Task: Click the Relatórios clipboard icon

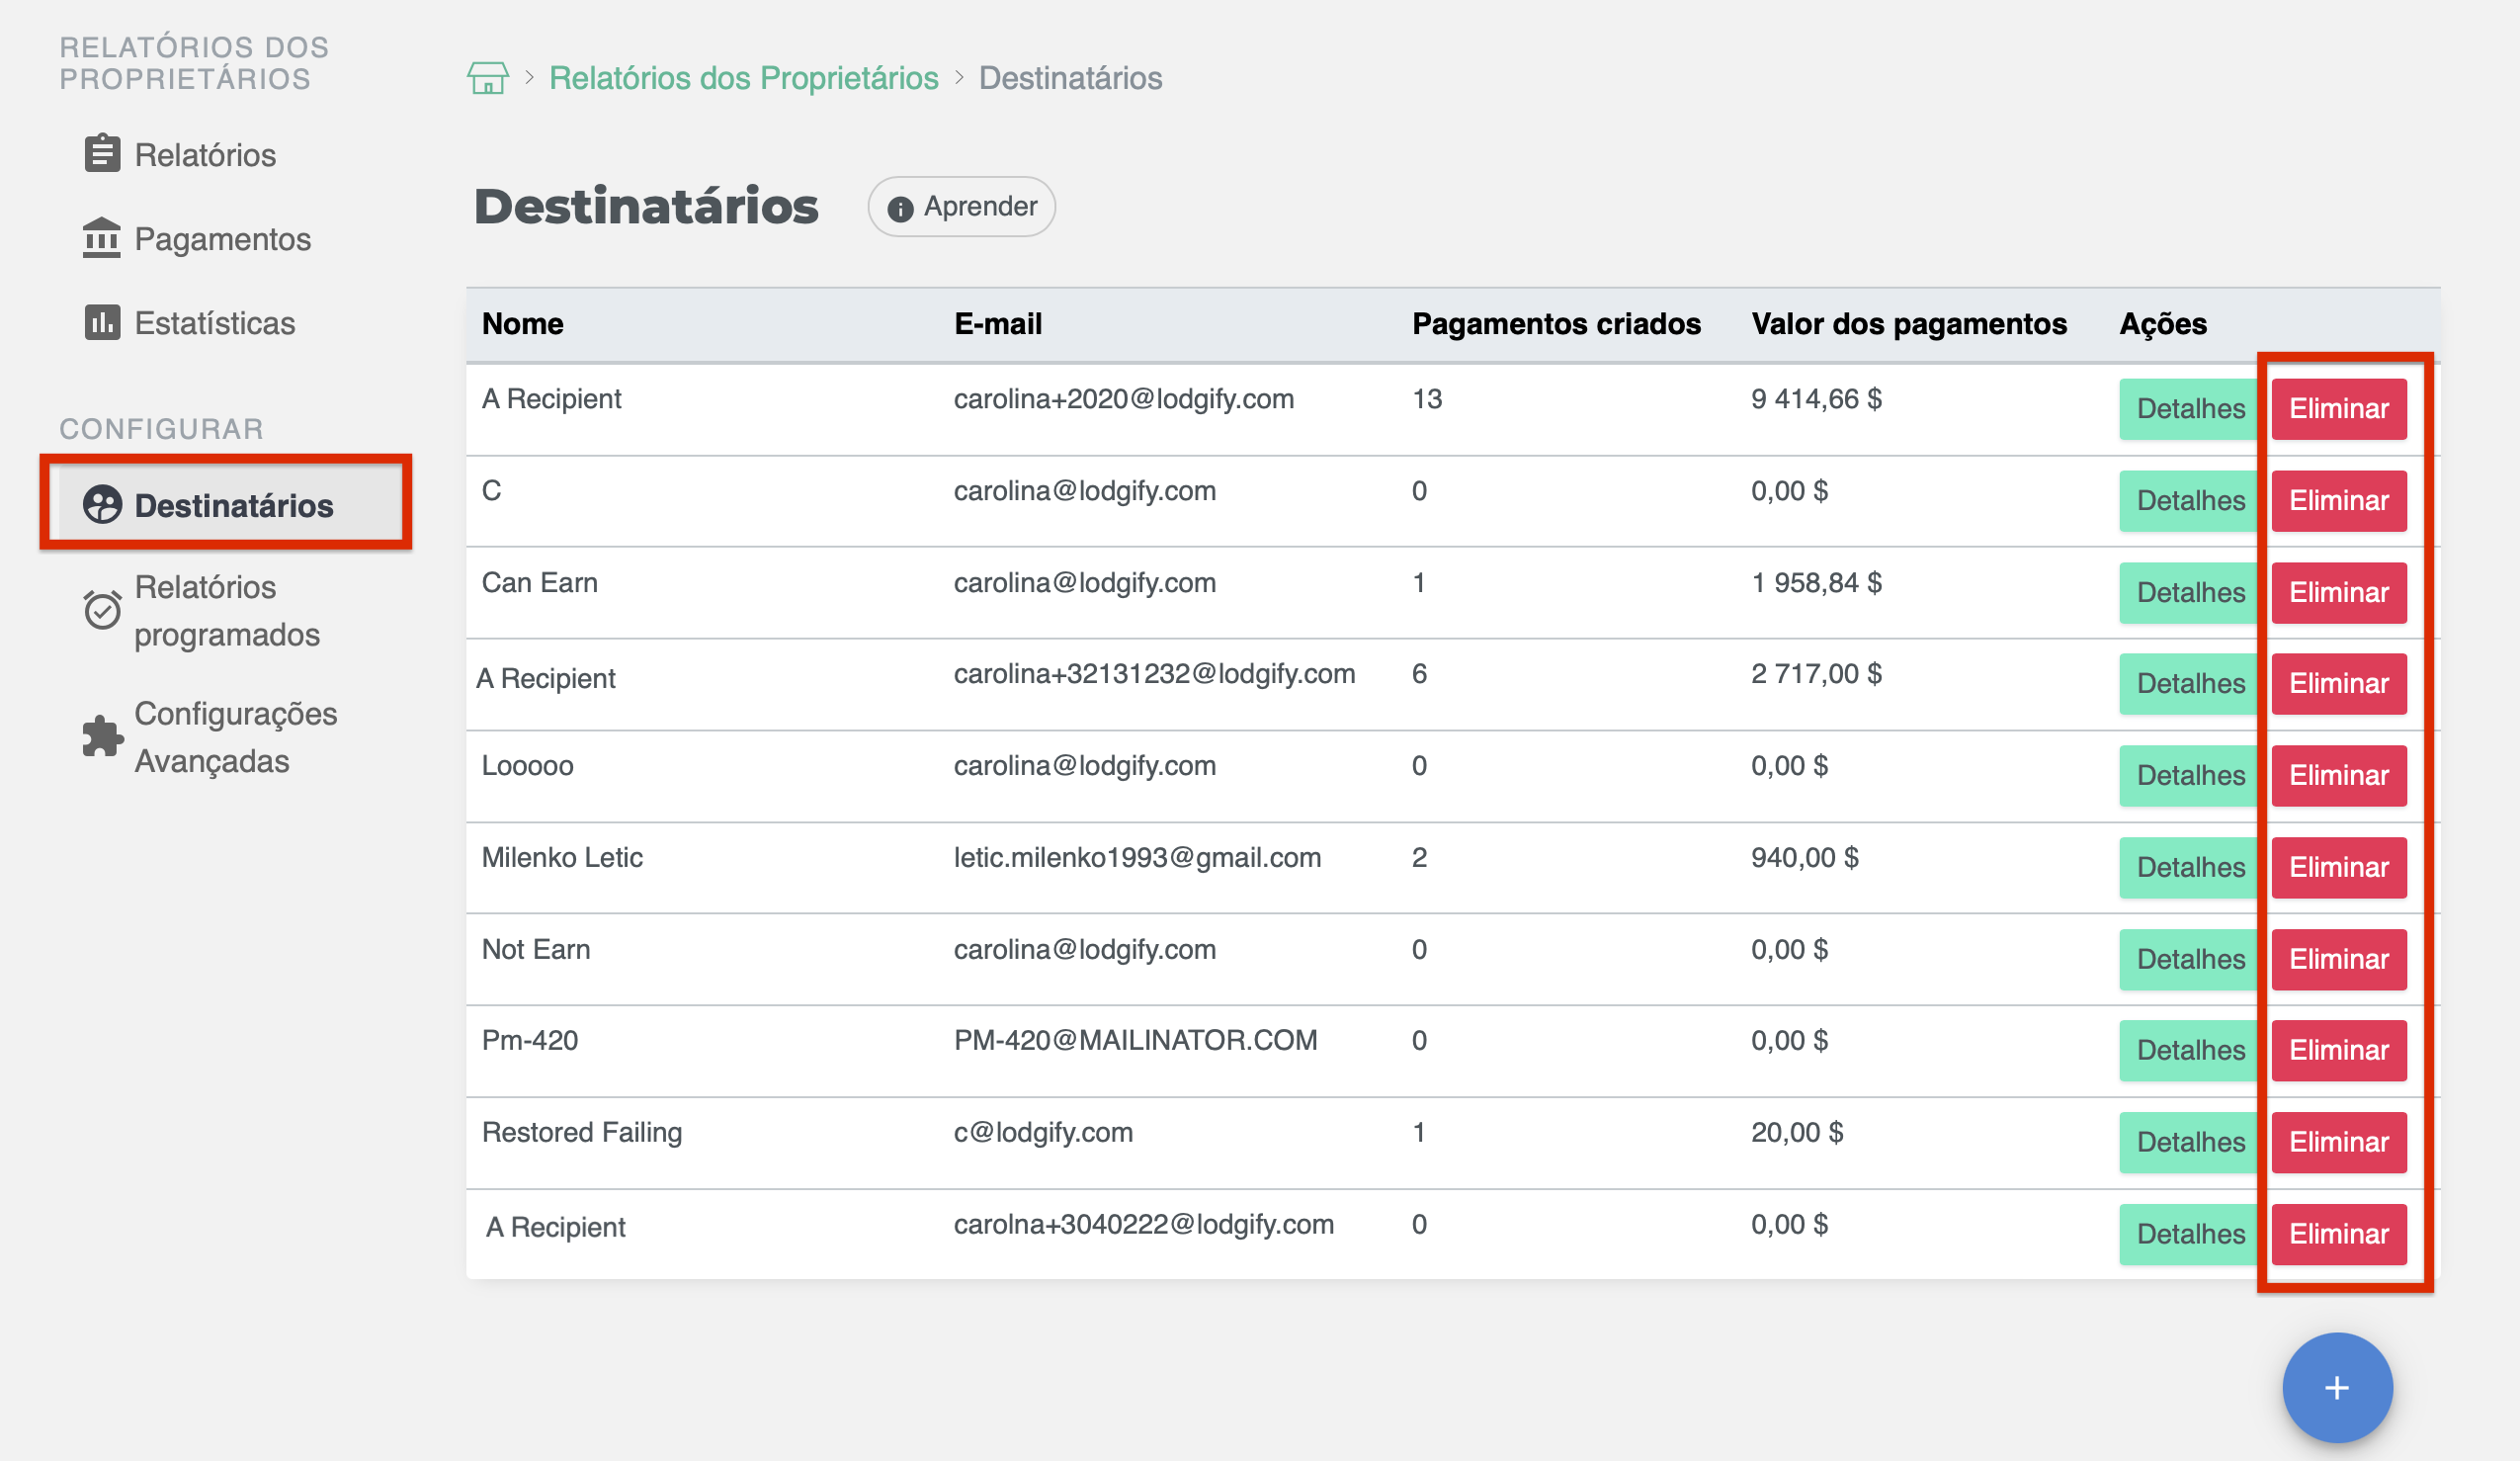Action: coord(102,154)
